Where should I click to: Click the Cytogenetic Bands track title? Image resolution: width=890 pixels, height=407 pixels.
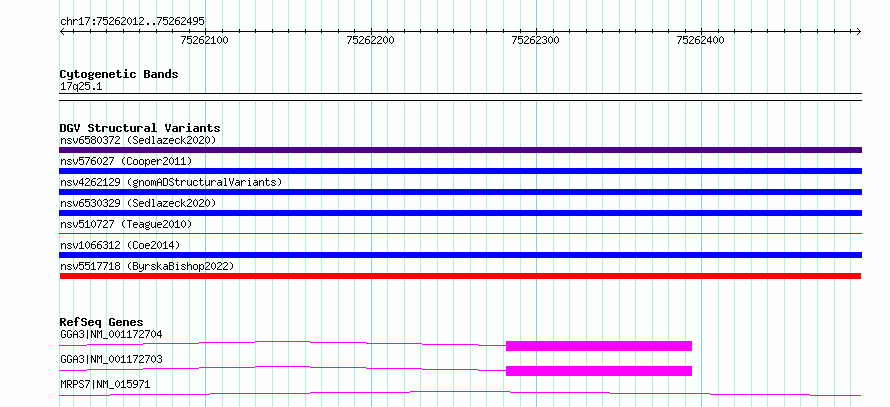click(x=119, y=74)
